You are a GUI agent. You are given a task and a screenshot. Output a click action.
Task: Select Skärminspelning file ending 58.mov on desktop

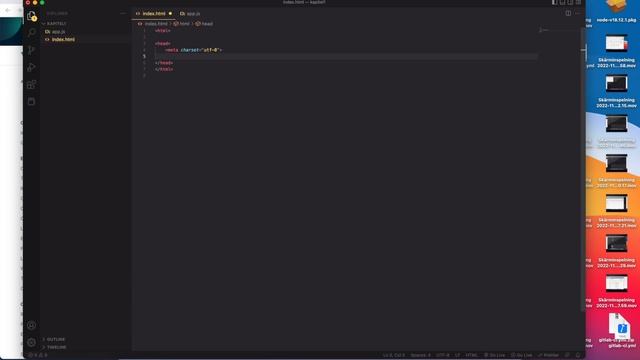616,51
